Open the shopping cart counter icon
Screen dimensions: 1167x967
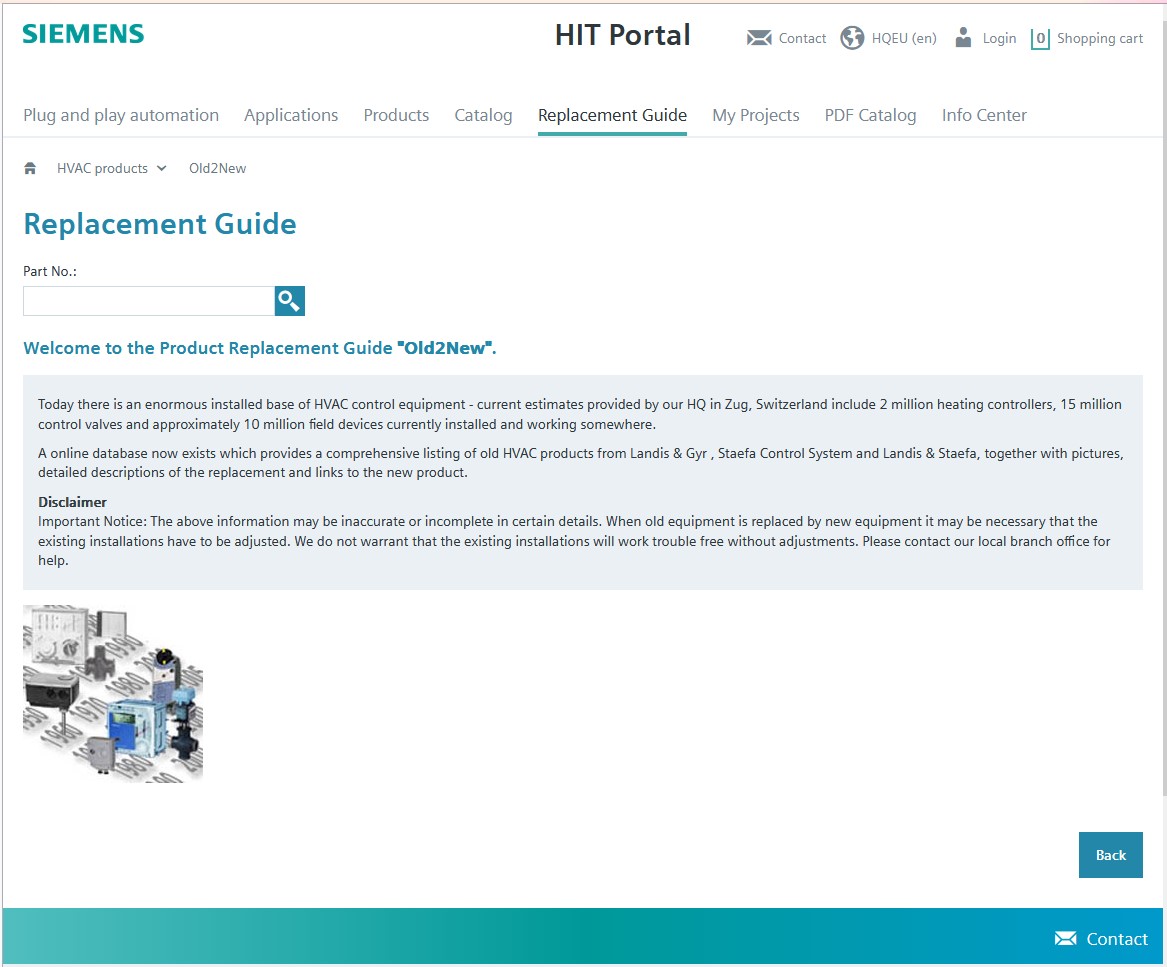pos(1040,39)
